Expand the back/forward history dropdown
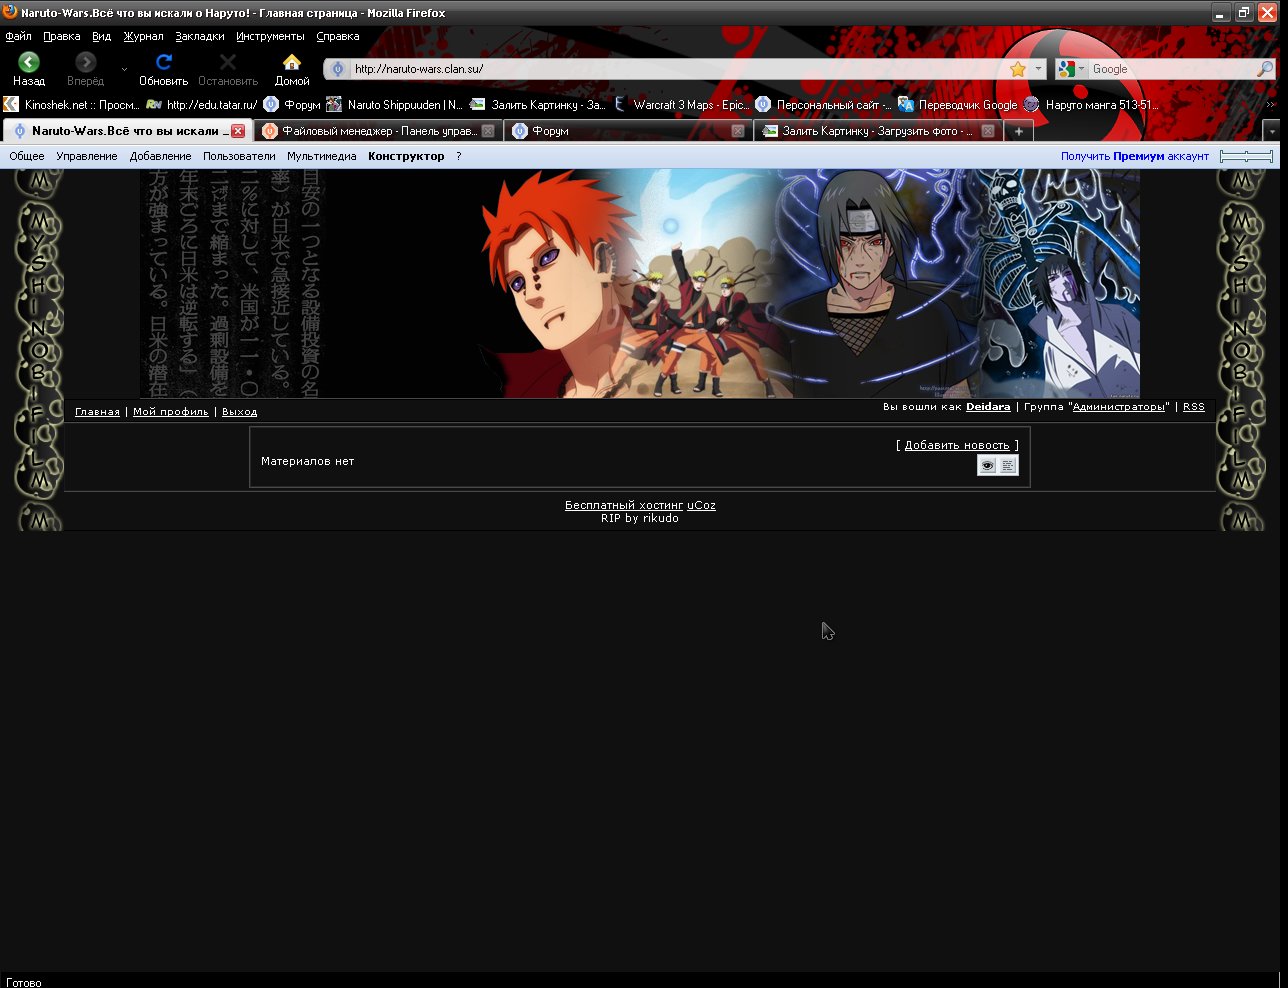 pyautogui.click(x=124, y=69)
